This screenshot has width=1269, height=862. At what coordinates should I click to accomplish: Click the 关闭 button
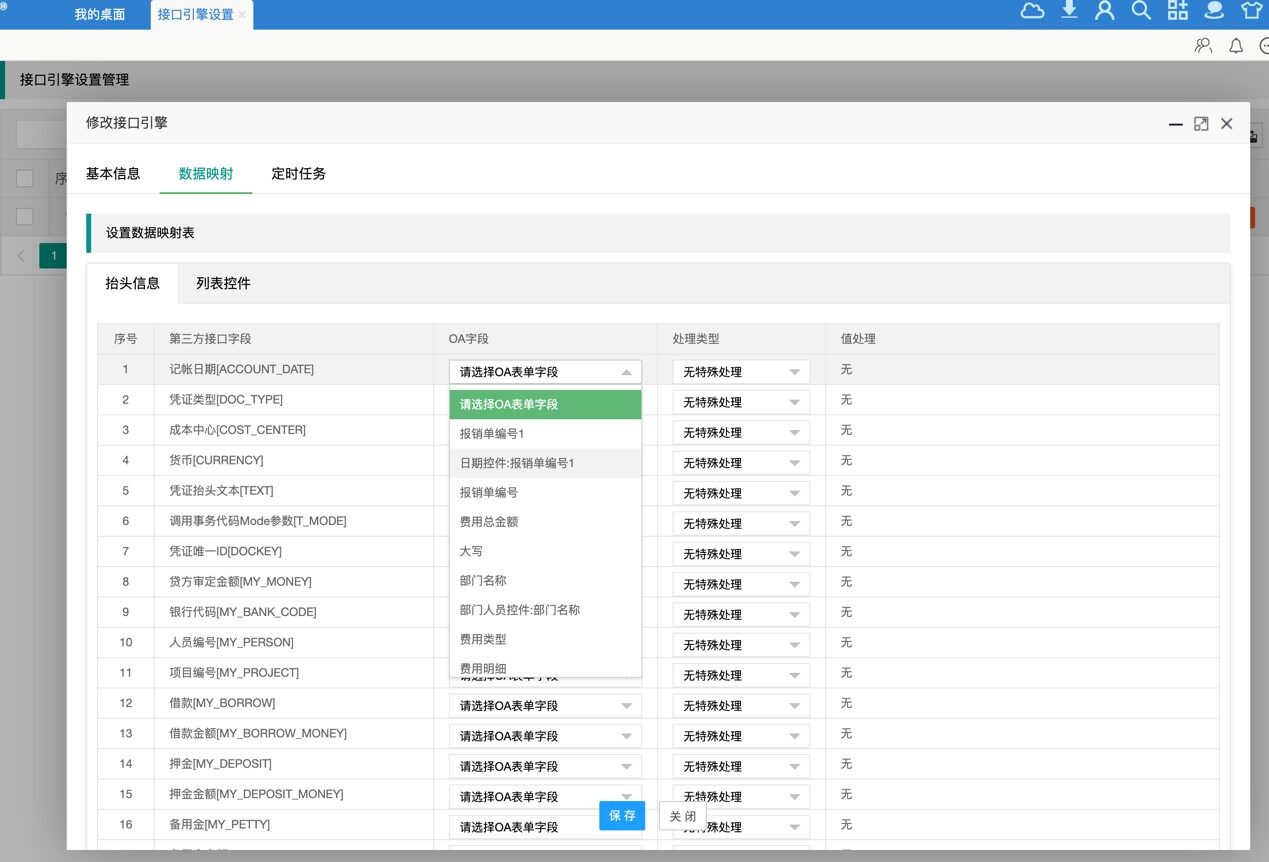pyautogui.click(x=682, y=815)
